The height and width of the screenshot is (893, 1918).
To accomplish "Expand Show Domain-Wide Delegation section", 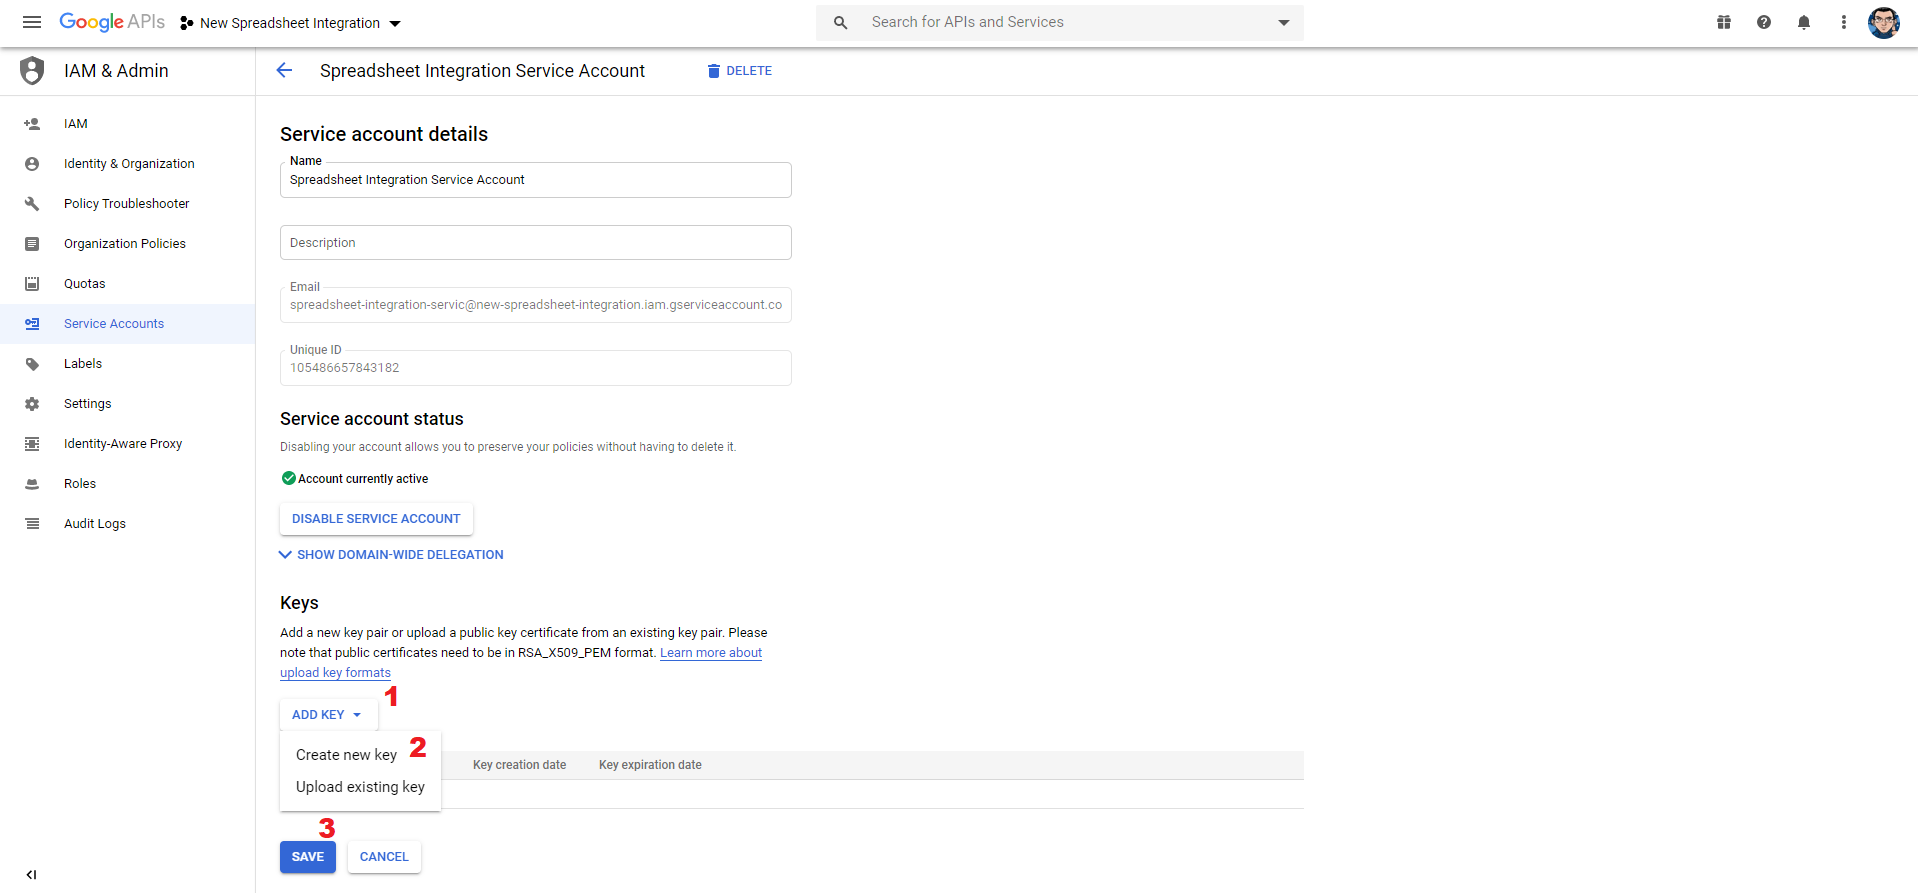I will tap(391, 555).
